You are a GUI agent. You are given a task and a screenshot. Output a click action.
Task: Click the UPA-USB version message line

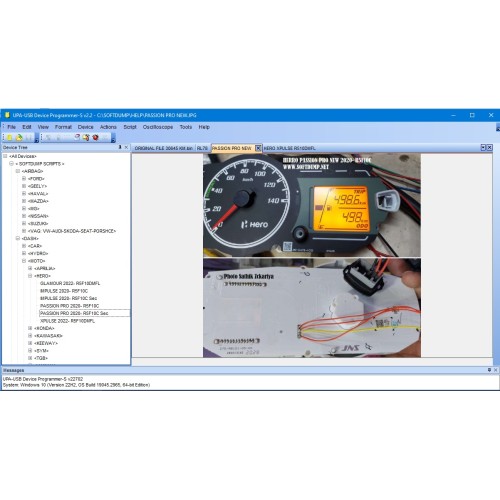(43, 379)
